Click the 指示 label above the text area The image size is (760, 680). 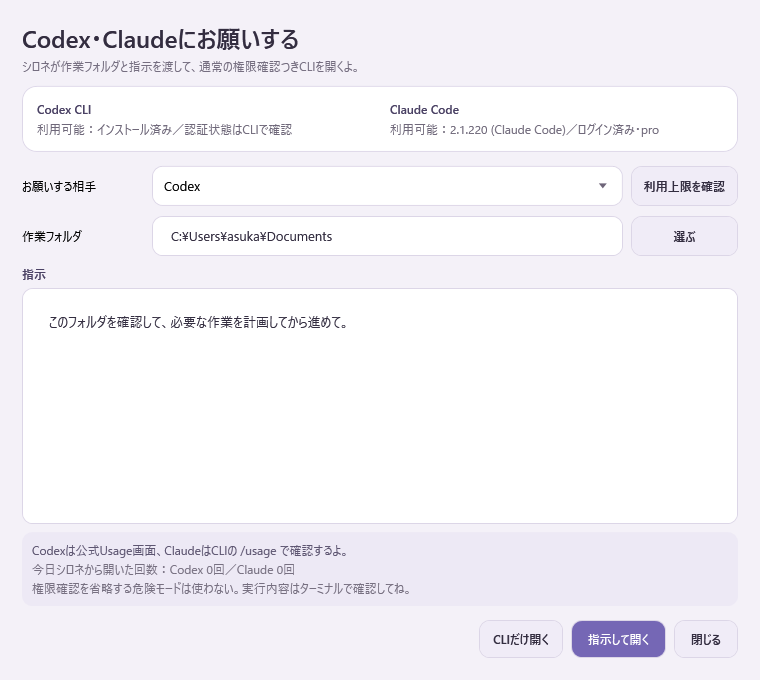[x=34, y=274]
